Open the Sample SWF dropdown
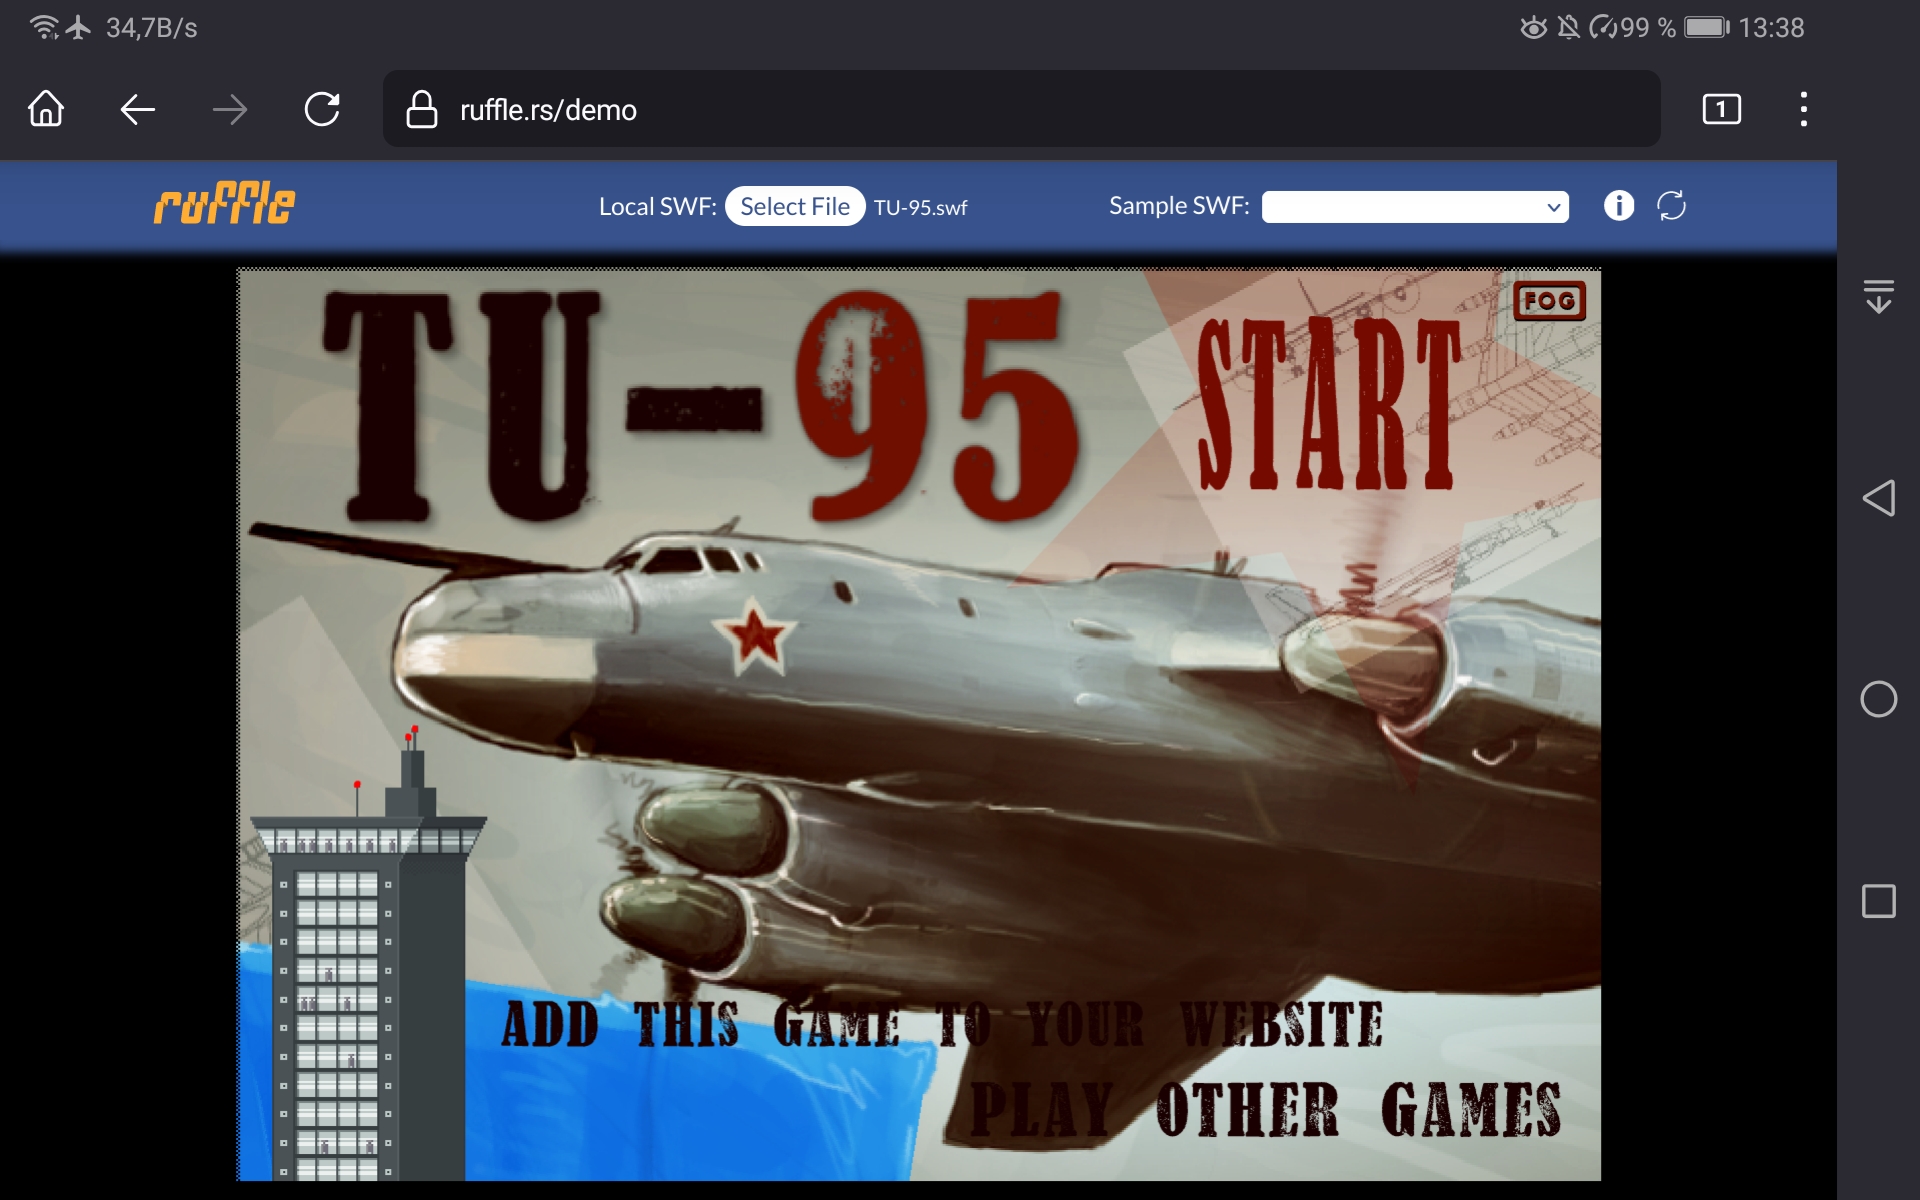 tap(1415, 206)
